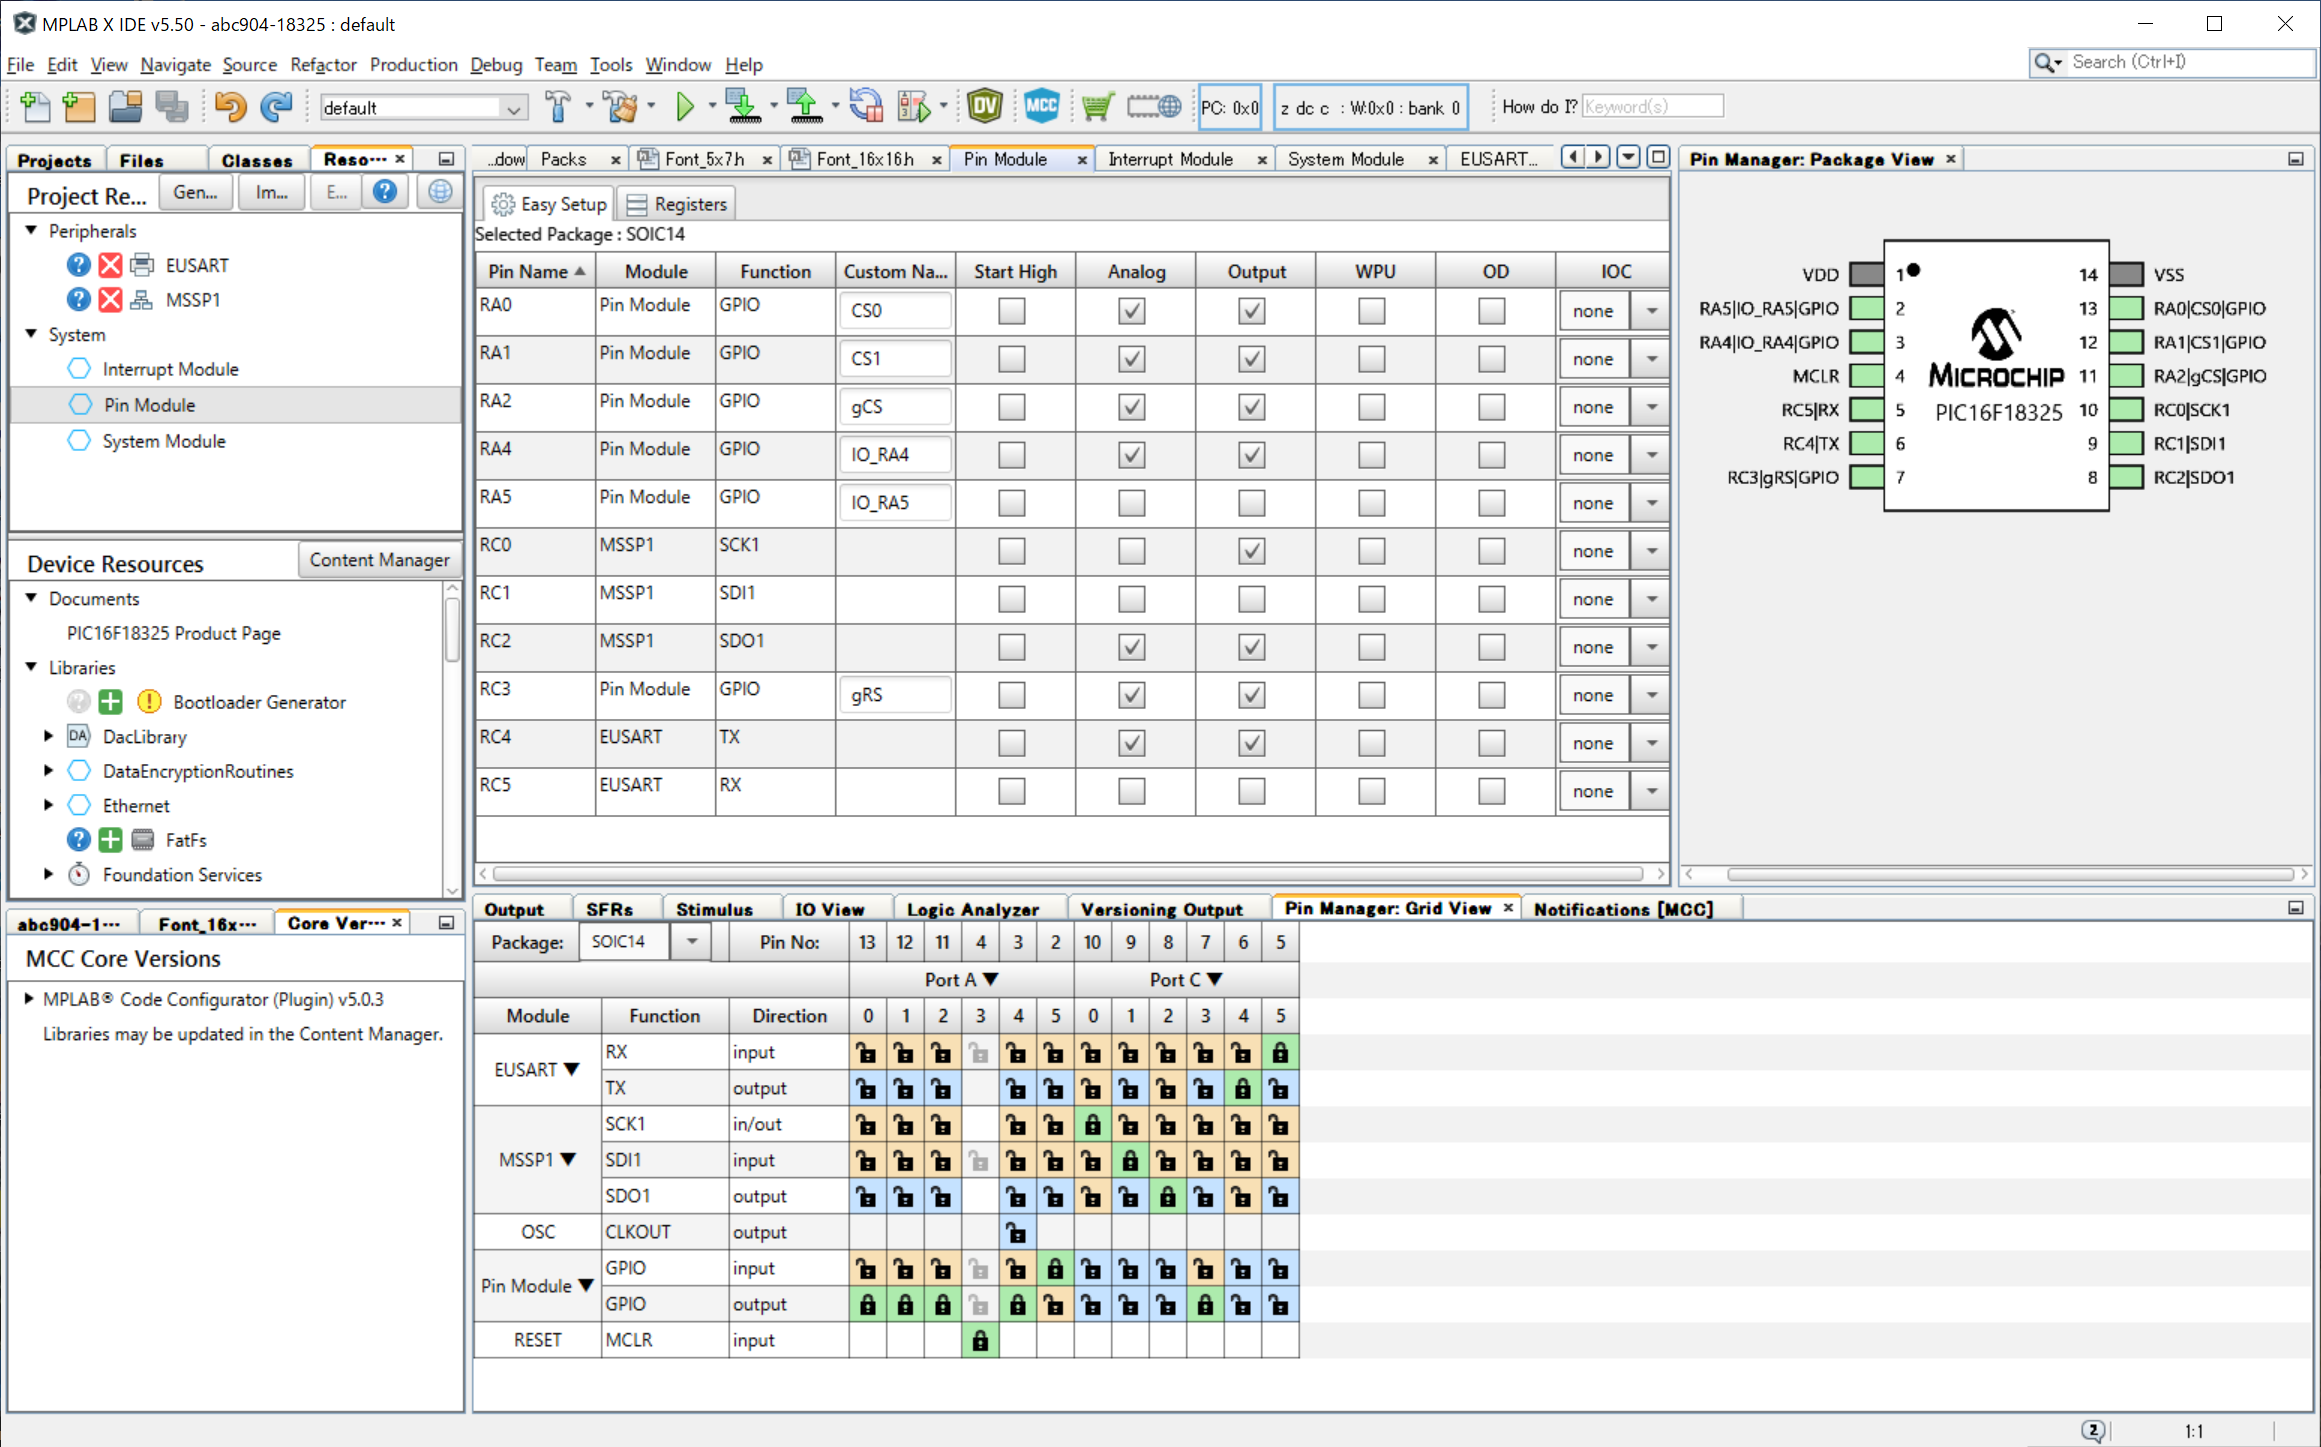The image size is (2321, 1447).
Task: Click the green plus icon beside Bootloader Generator
Action: pyautogui.click(x=110, y=702)
